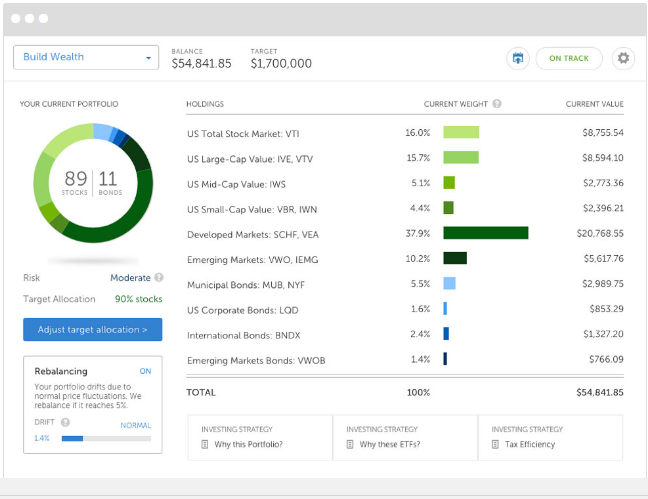Click the drift progress bar

[x=106, y=439]
